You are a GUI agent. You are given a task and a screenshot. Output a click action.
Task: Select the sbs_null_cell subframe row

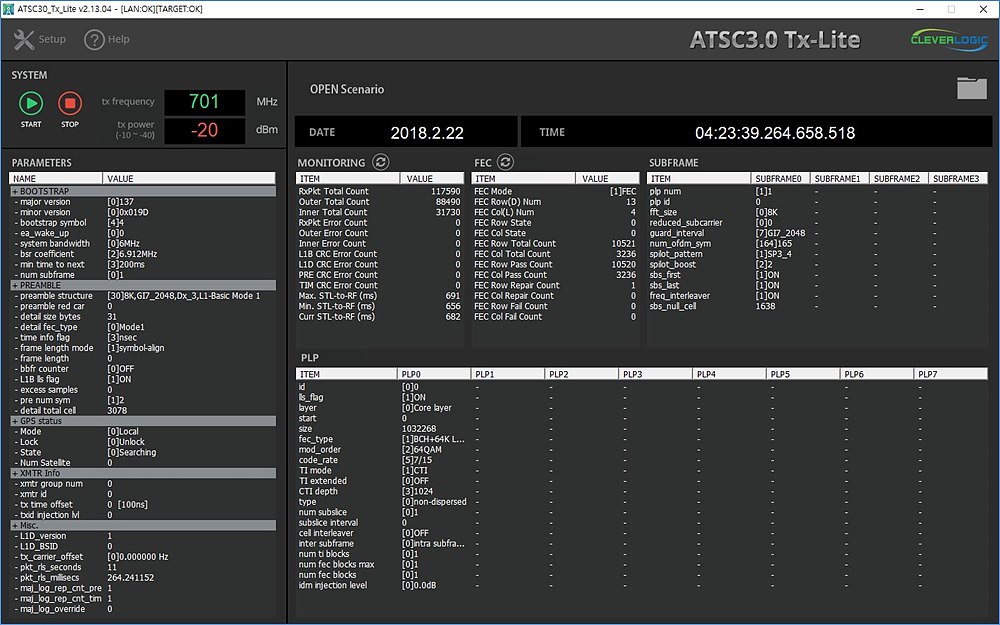click(817, 306)
